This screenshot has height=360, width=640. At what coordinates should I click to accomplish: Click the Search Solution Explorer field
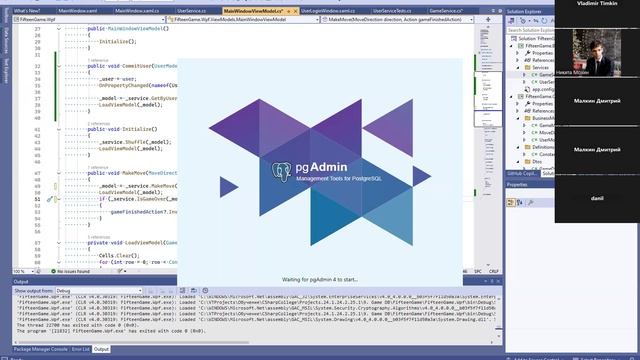pyautogui.click(x=531, y=30)
